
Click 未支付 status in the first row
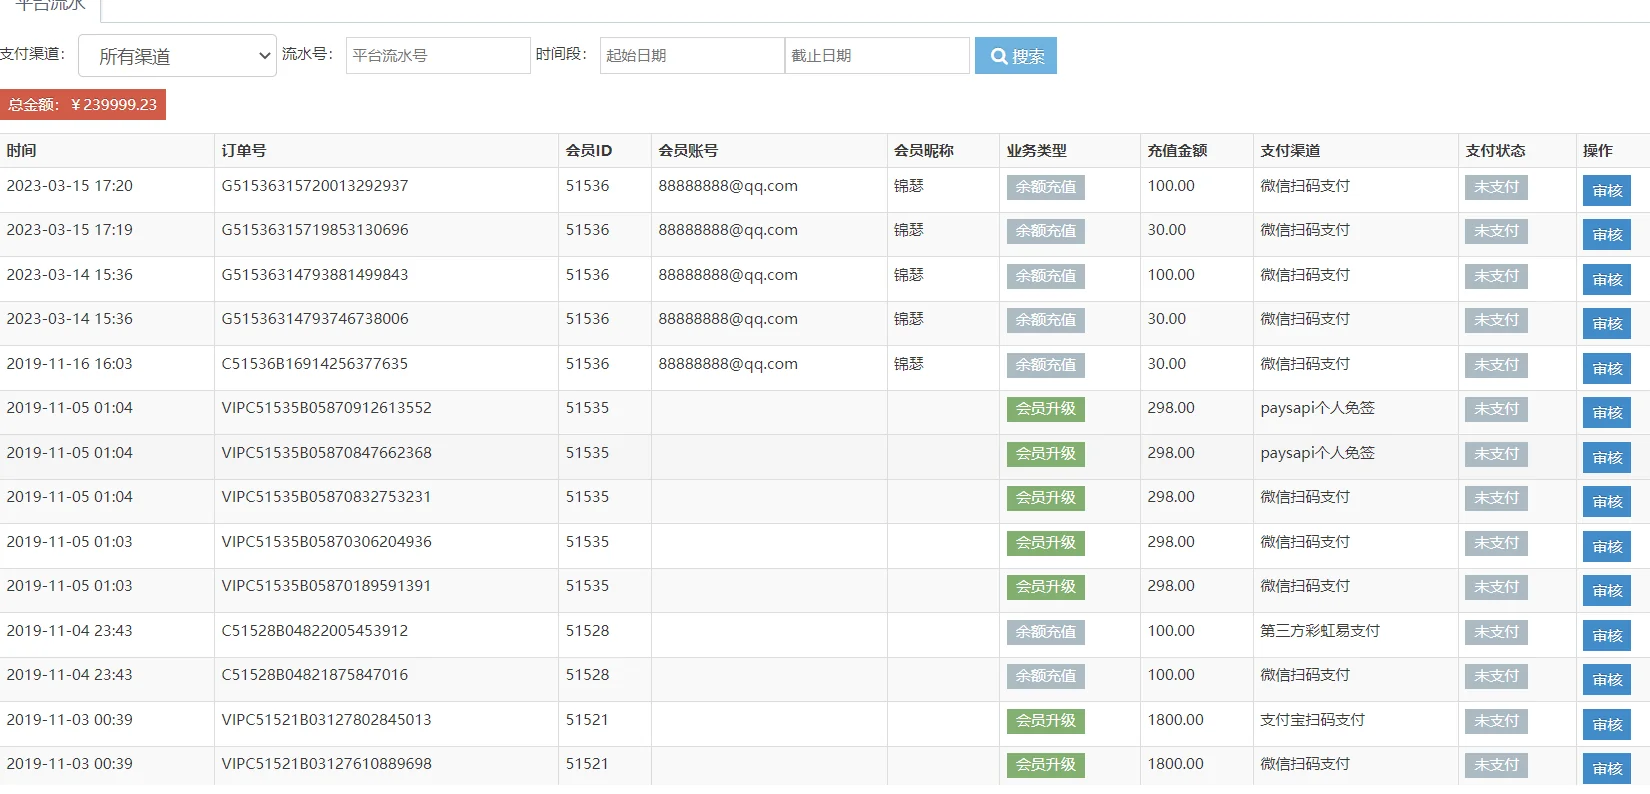click(x=1495, y=187)
